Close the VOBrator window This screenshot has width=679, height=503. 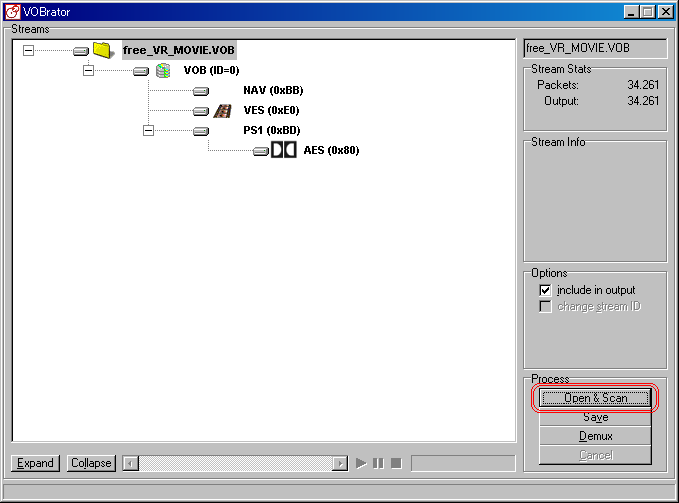[x=666, y=12]
